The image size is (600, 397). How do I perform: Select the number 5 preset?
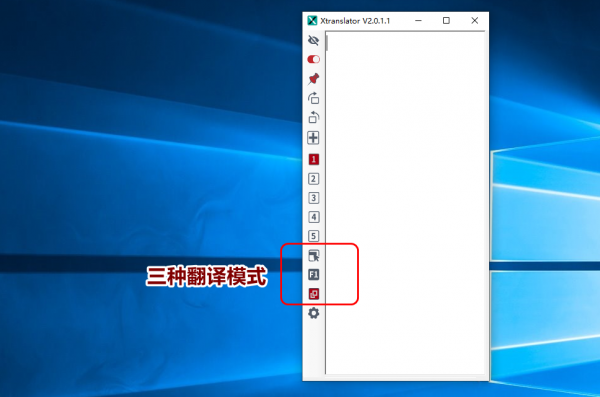[x=313, y=236]
